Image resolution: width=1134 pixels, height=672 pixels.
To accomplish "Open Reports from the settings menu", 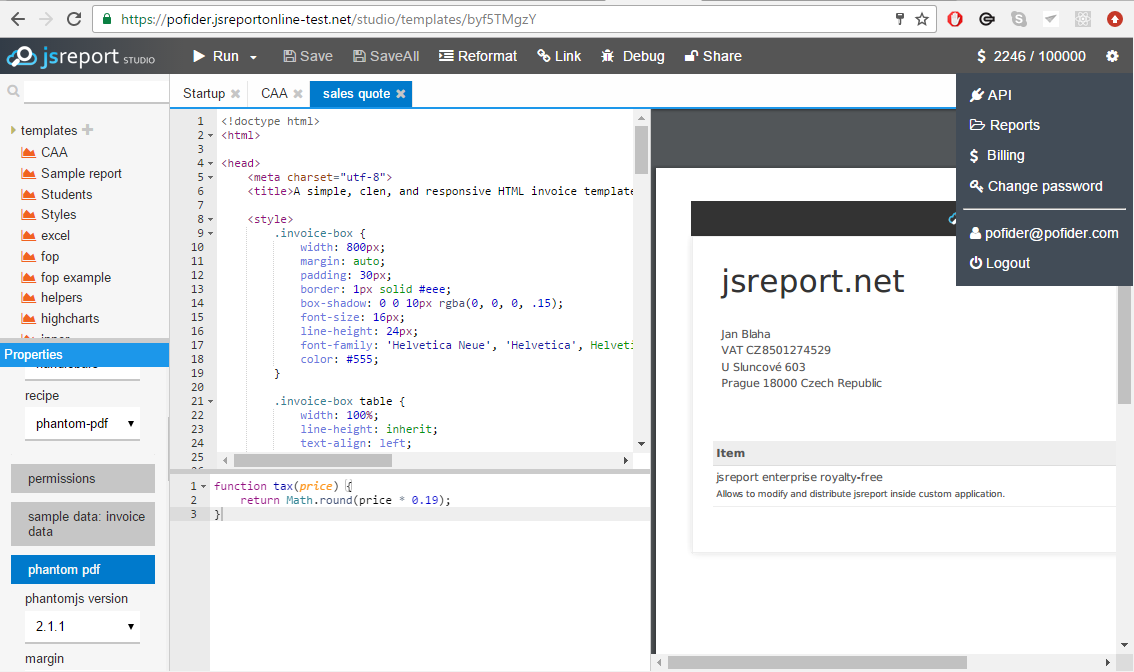I will click(1005, 125).
